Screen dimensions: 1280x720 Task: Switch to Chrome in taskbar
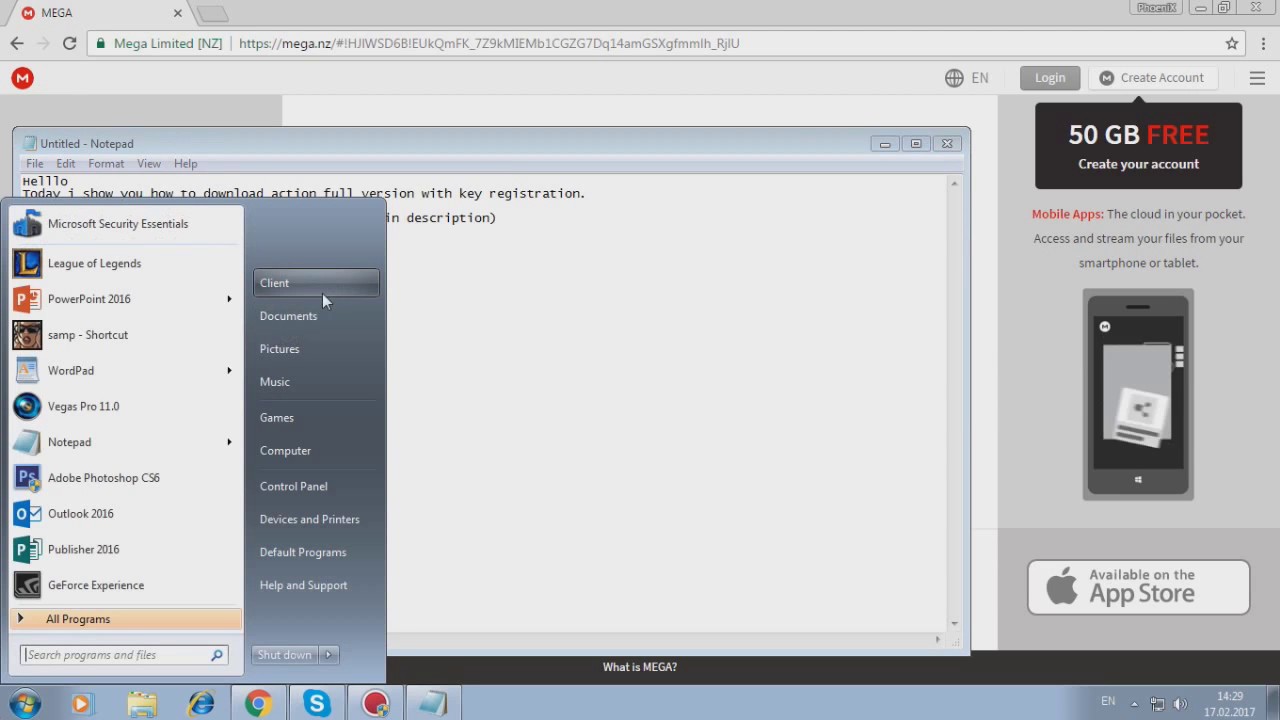coord(258,704)
